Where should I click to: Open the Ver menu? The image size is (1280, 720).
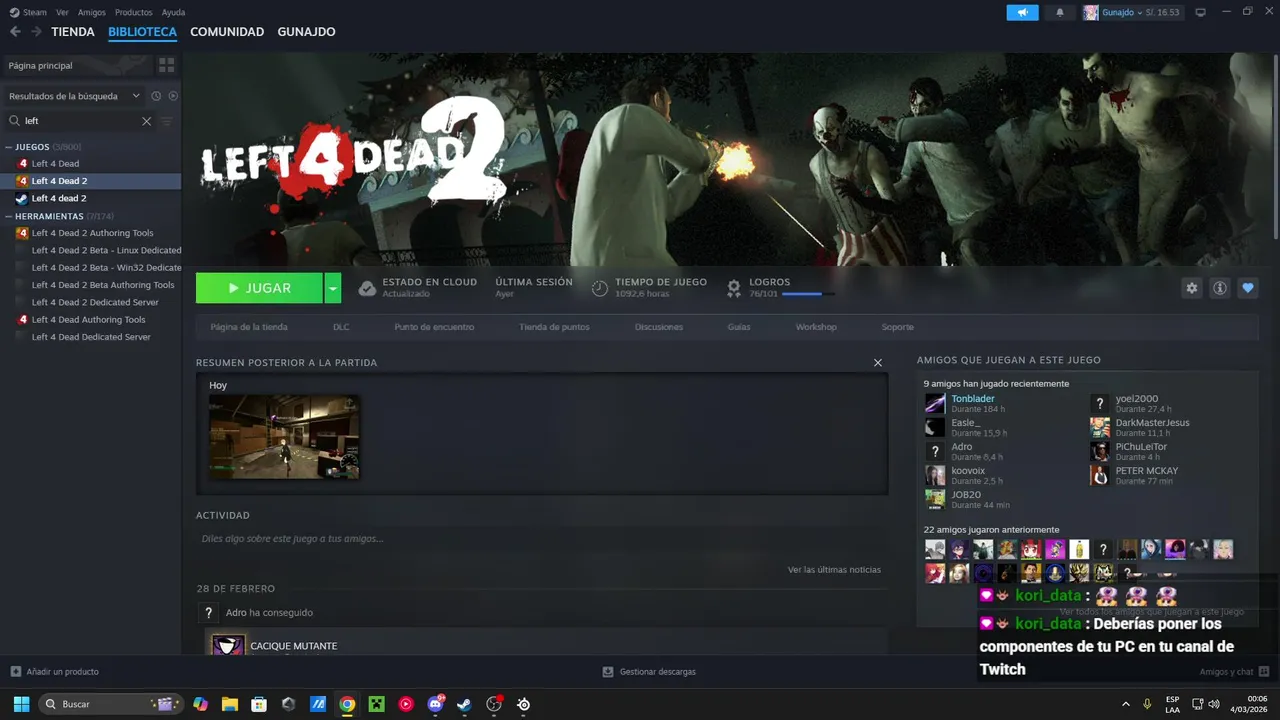pyautogui.click(x=62, y=12)
